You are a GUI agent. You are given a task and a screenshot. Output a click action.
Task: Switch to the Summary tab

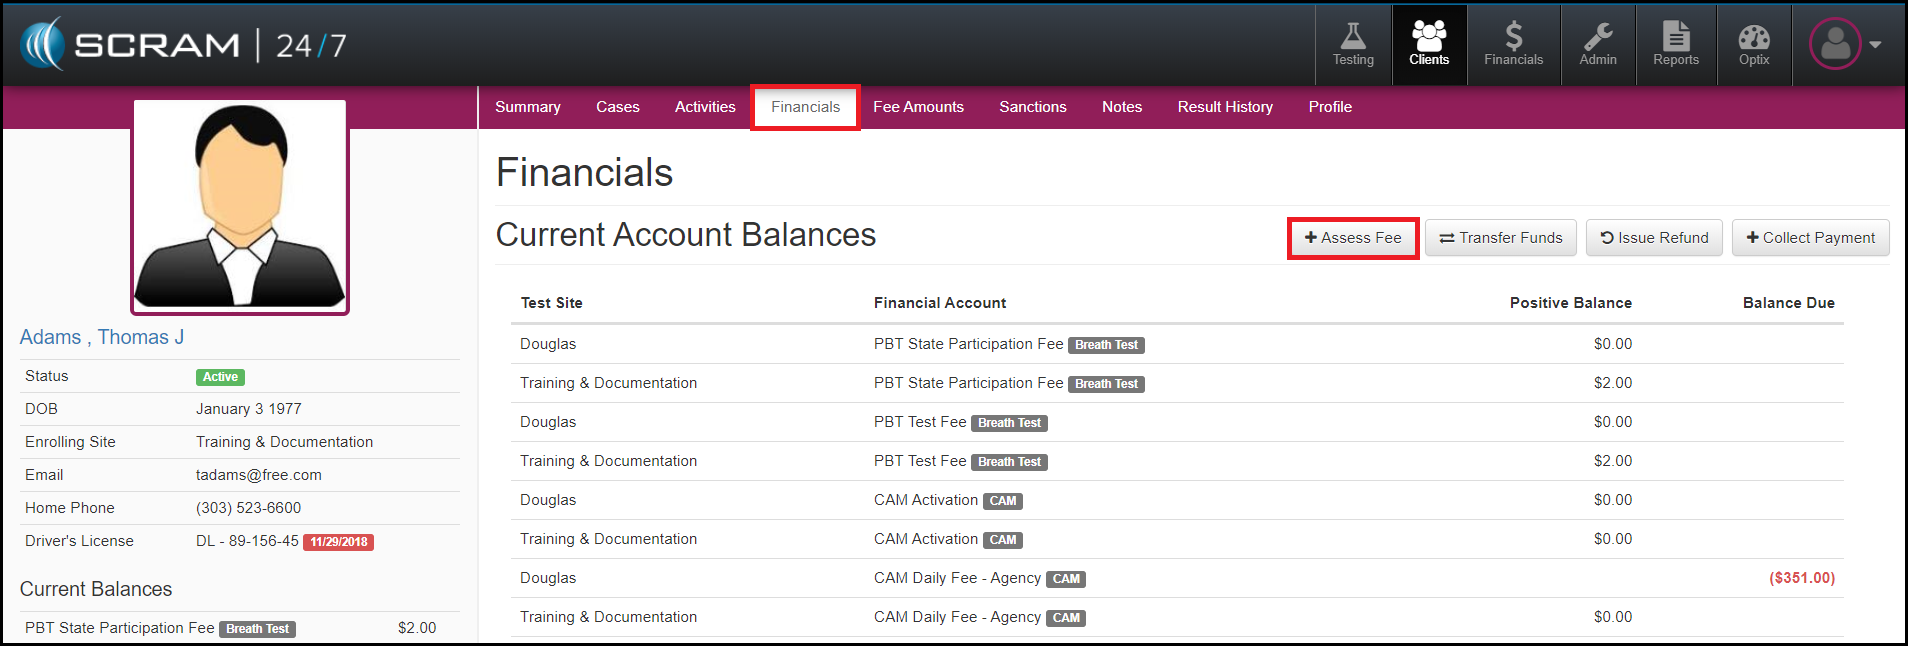(x=528, y=107)
